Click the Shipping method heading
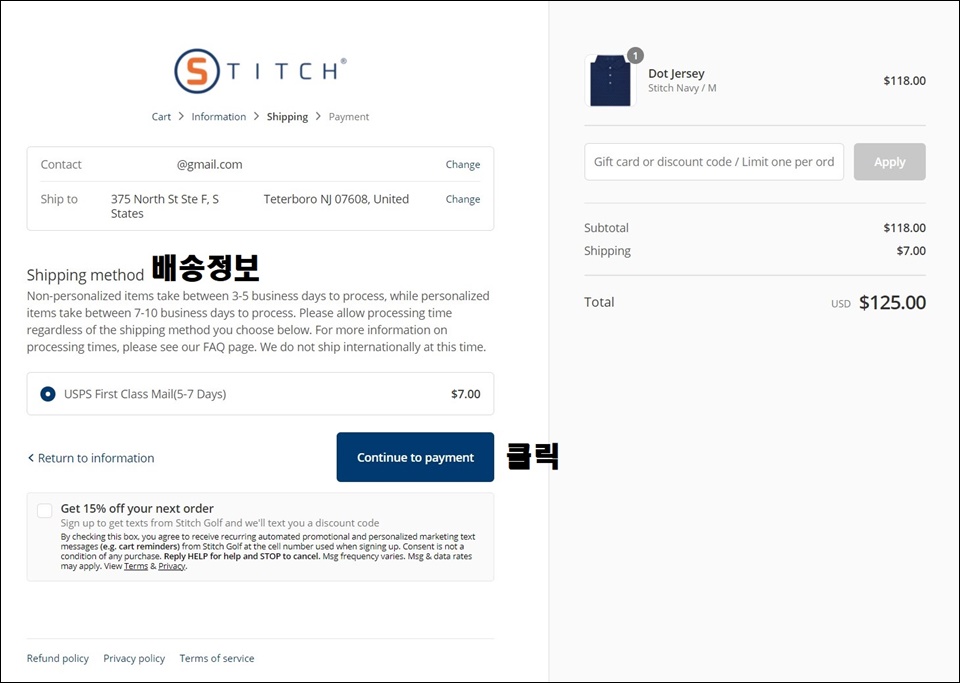This screenshot has width=960, height=683. click(85, 275)
